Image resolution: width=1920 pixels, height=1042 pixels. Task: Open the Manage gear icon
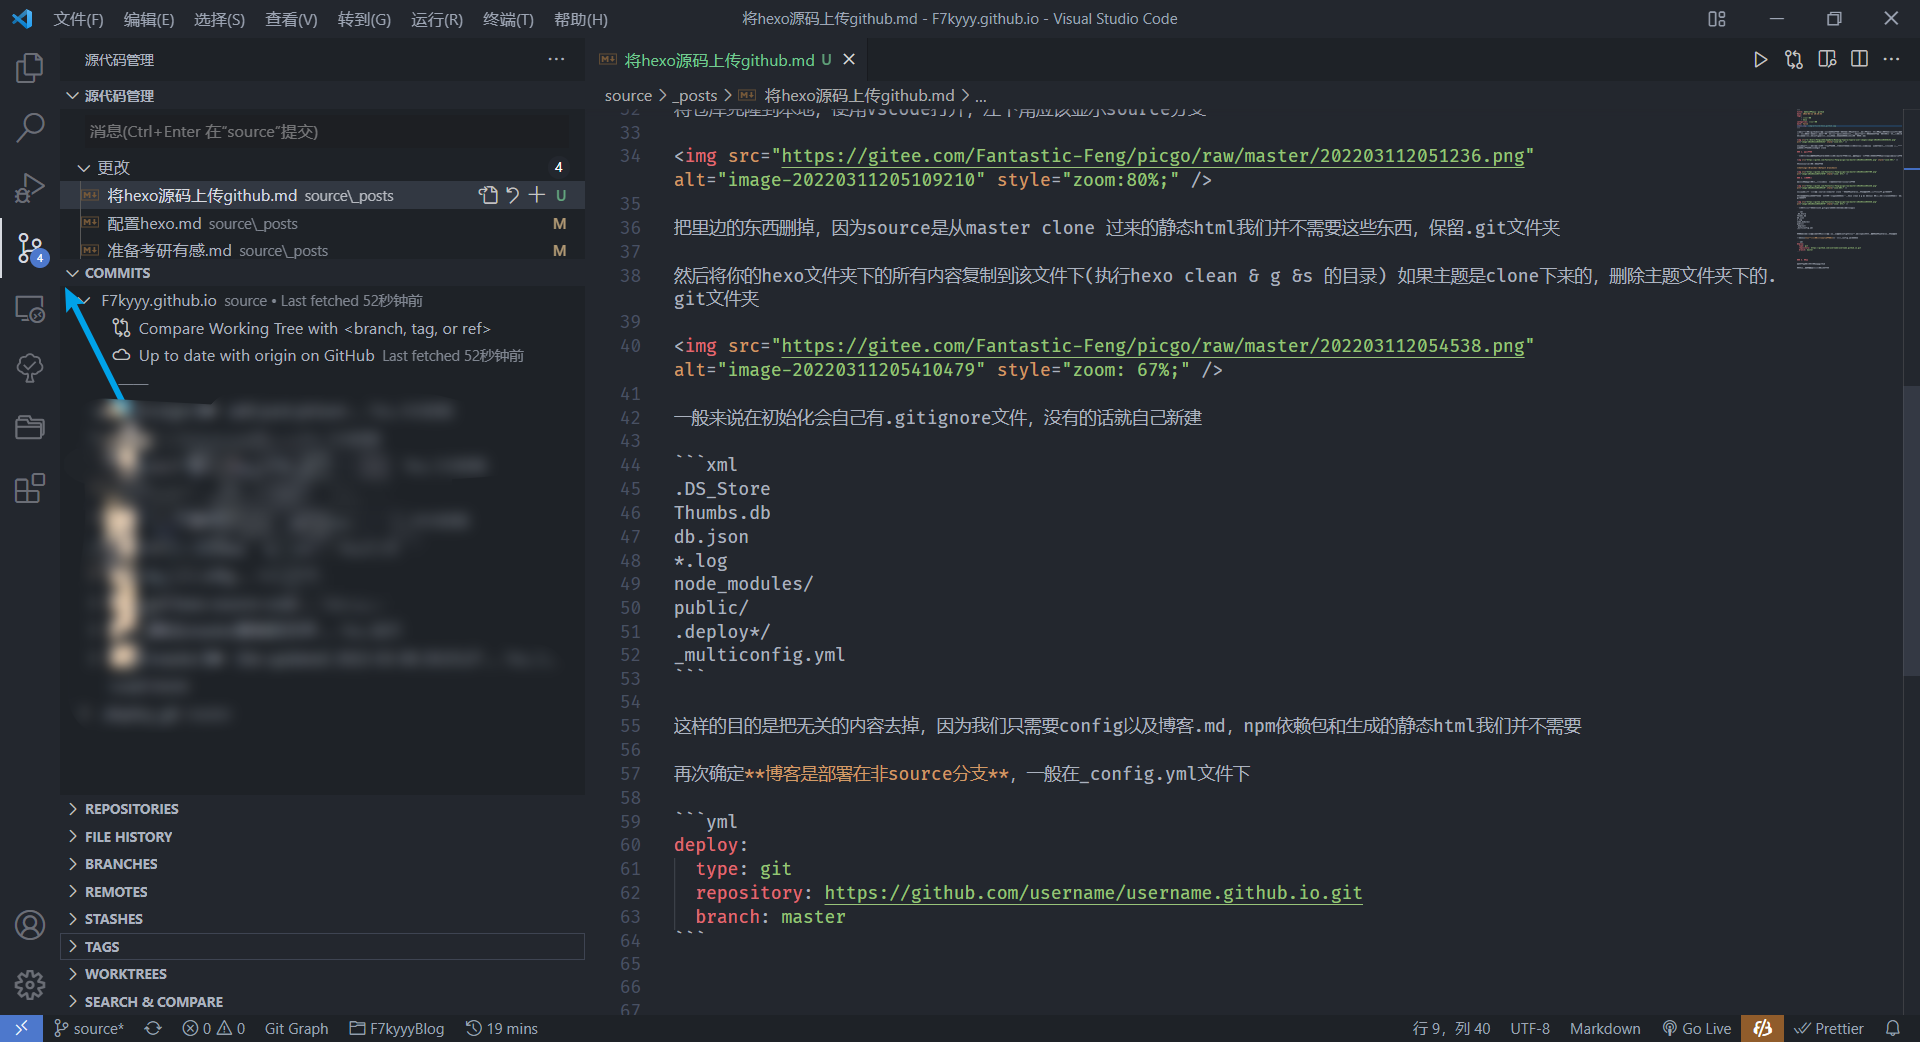[x=30, y=985]
